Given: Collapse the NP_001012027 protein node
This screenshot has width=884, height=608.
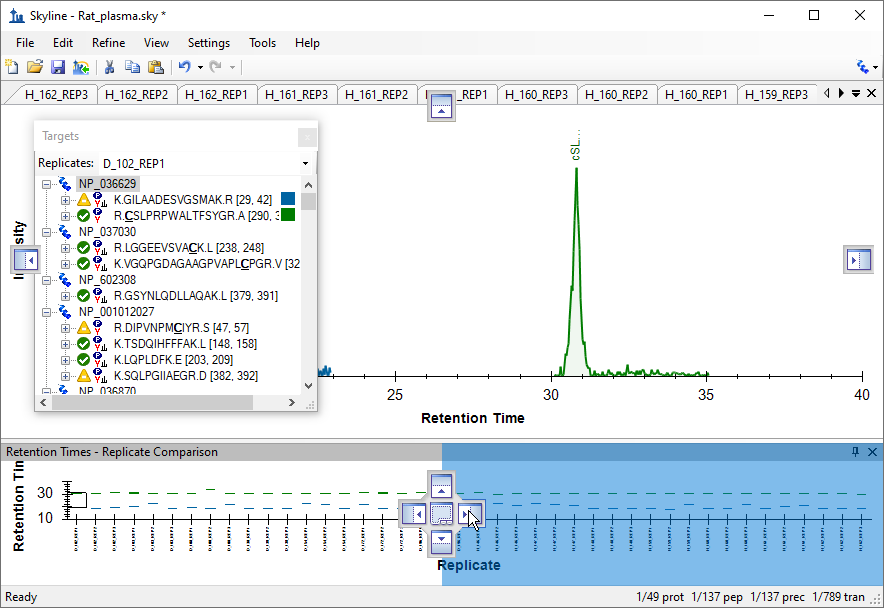Looking at the screenshot, I should tap(46, 312).
